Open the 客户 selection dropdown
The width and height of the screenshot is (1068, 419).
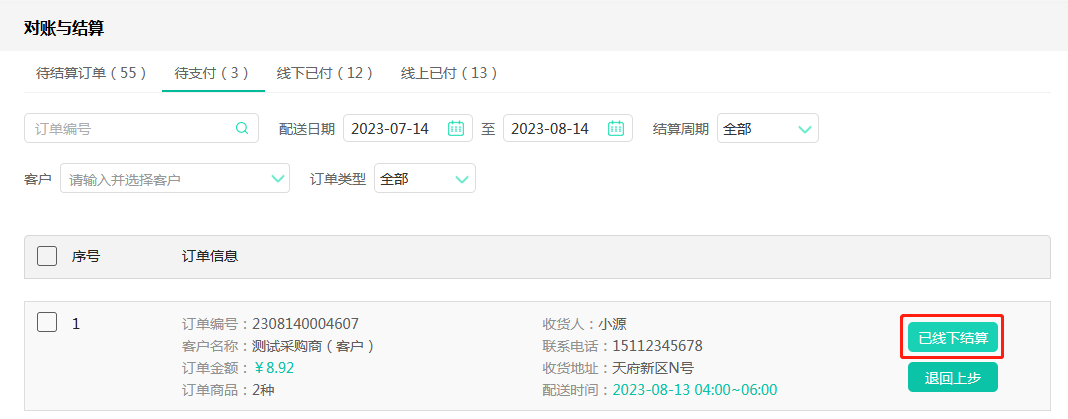click(278, 179)
